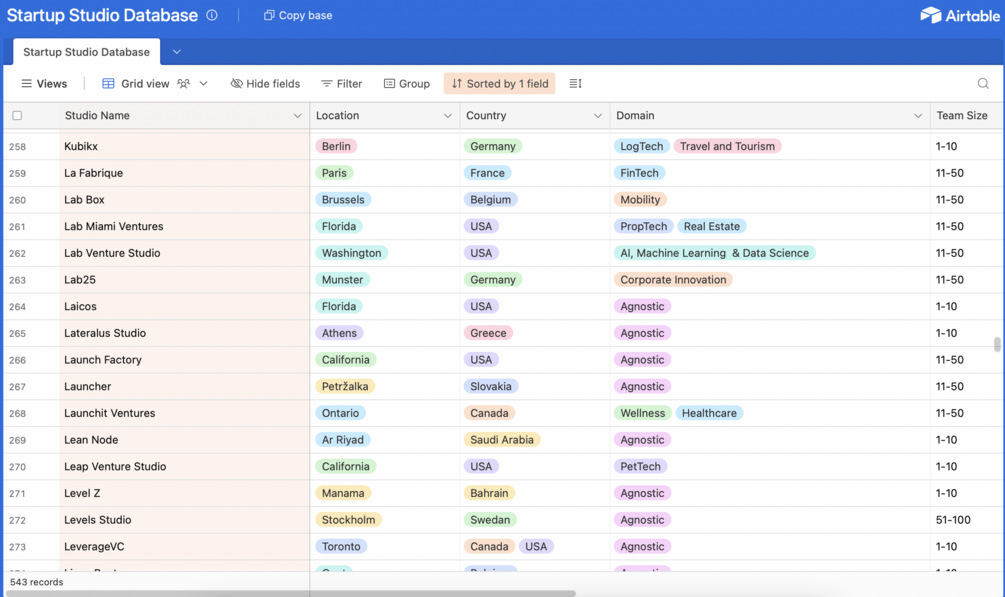Select the Startup Studio Database tab
Viewport: 1005px width, 597px height.
[x=86, y=52]
